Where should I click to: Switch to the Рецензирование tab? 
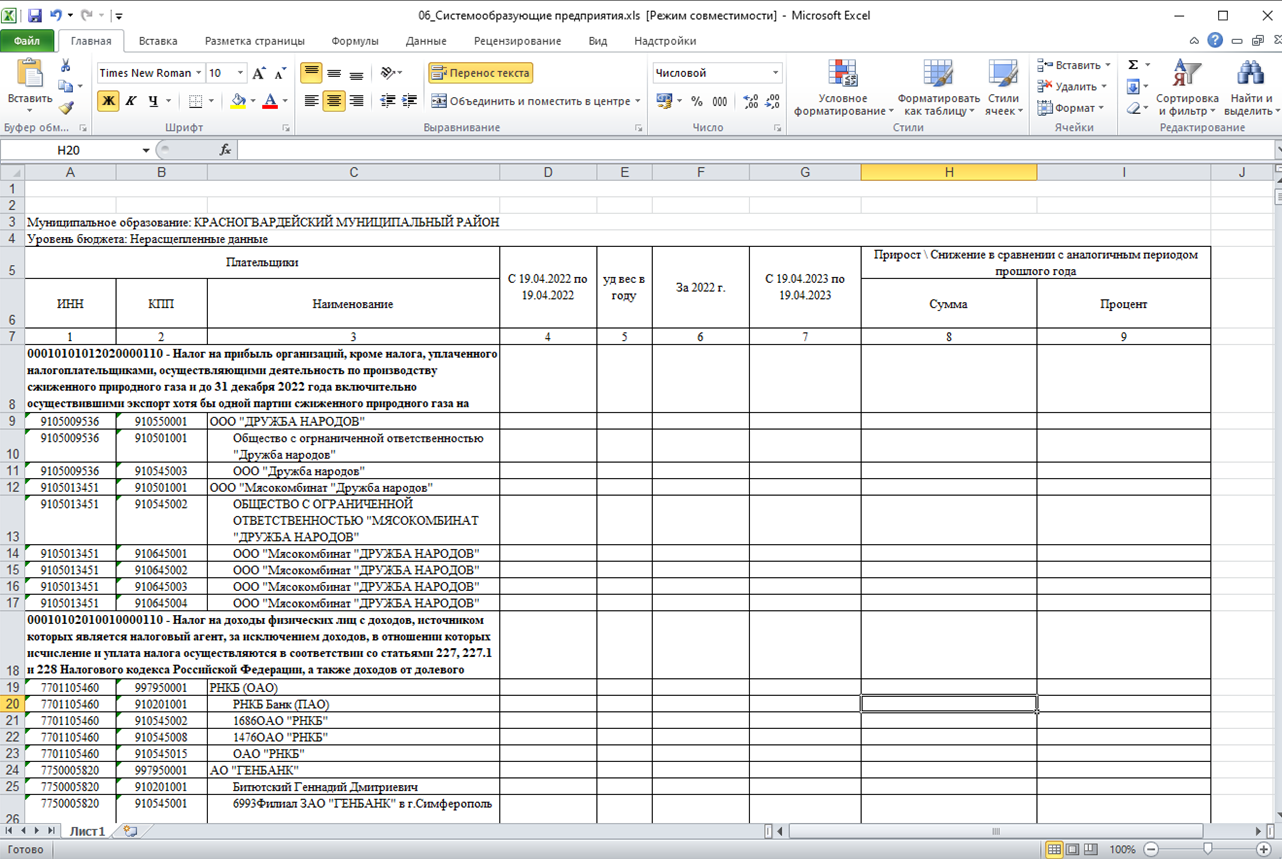pos(517,41)
